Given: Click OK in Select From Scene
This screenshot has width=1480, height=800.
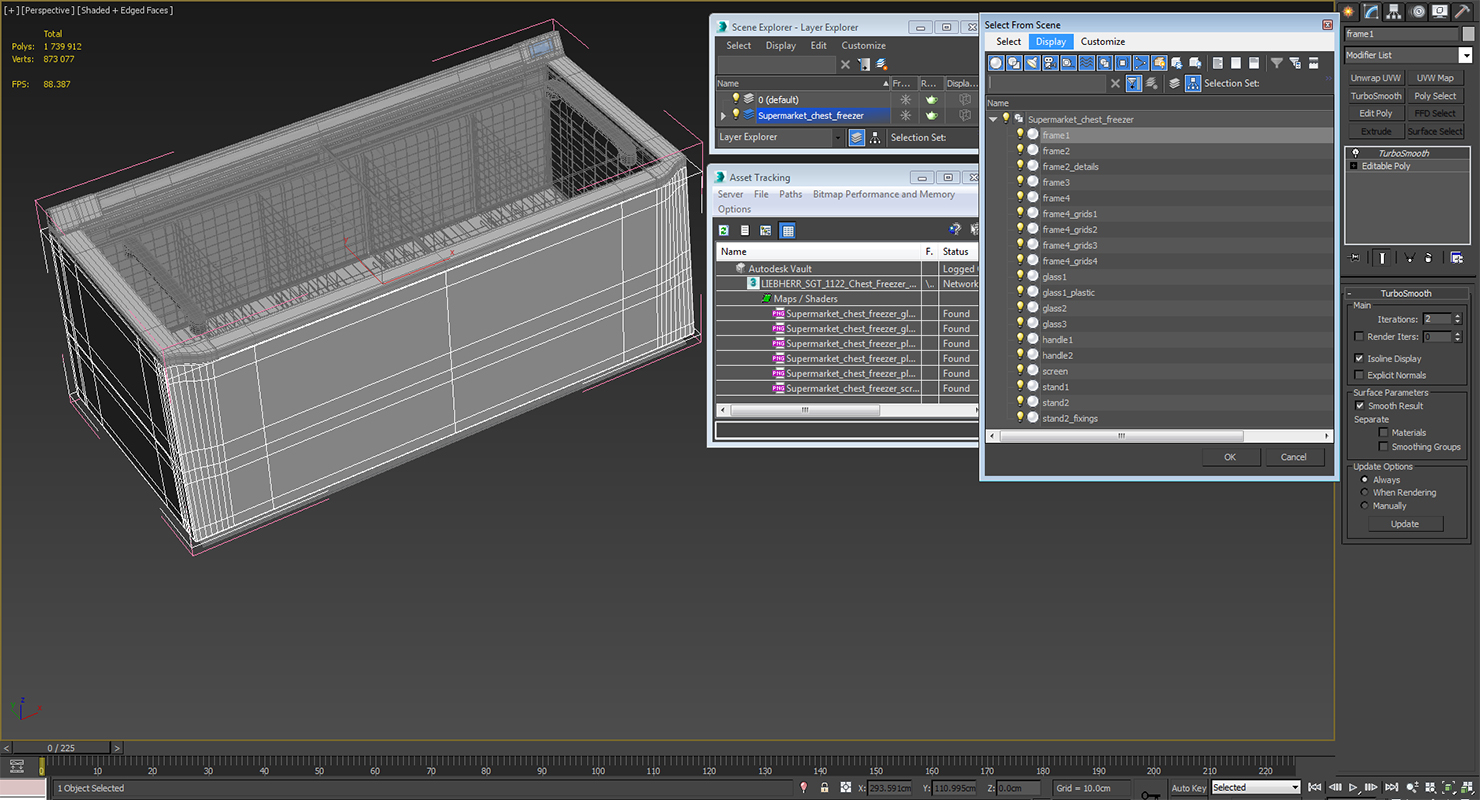Looking at the screenshot, I should point(1230,457).
